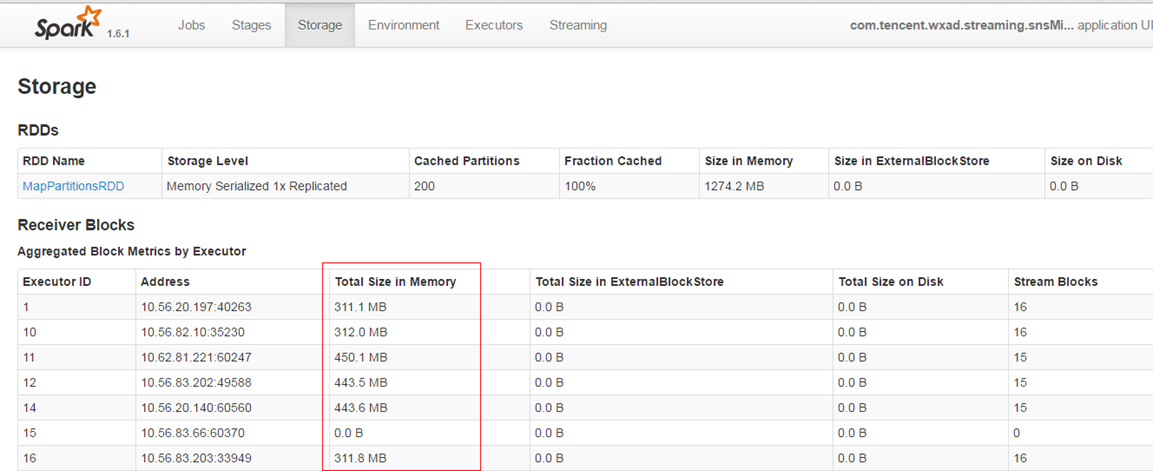Click the Size in Memory column header
This screenshot has width=1153, height=471.
coord(749,161)
